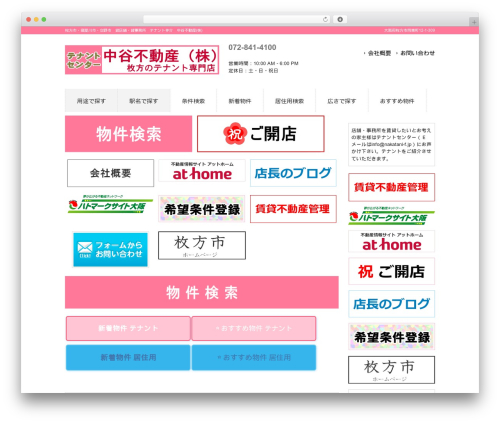Click the sidebar 祝 ご開店 banner

pos(392,271)
